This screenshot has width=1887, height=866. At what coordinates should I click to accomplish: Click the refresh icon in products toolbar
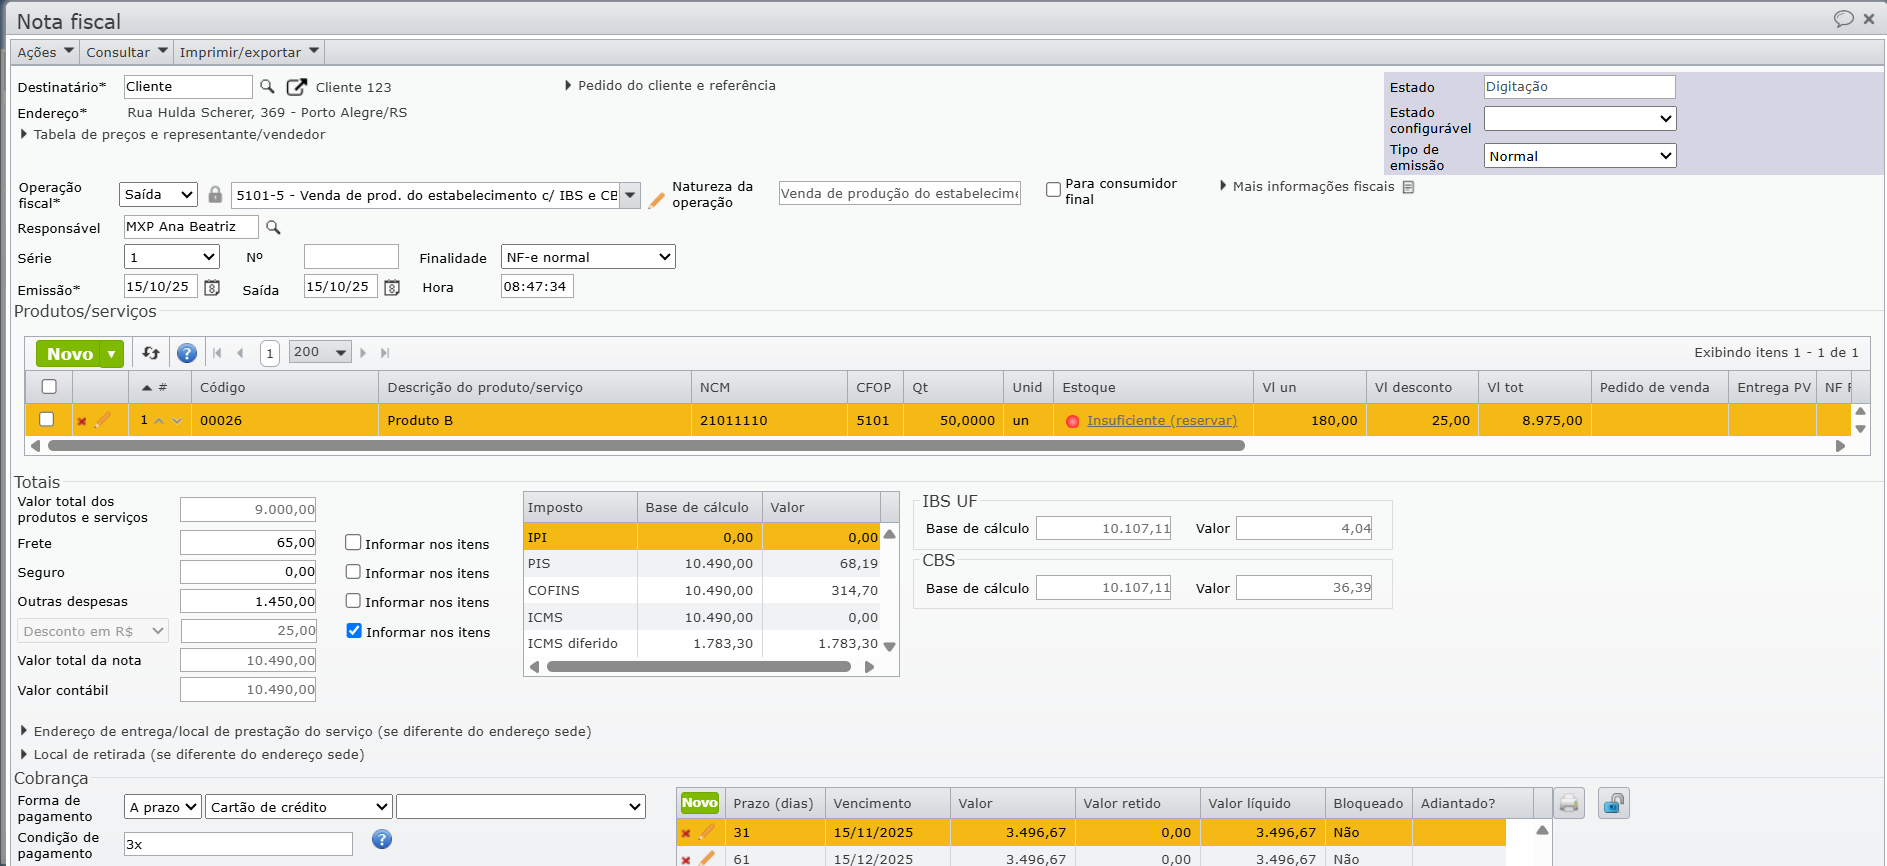[x=151, y=353]
